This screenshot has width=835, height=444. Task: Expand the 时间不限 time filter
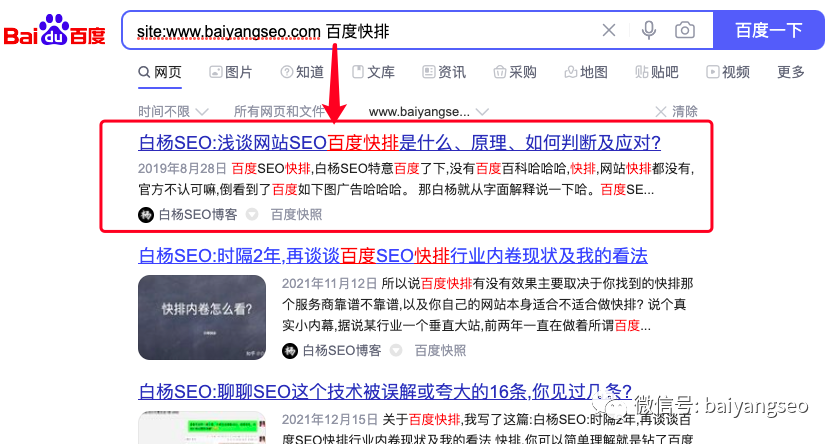click(173, 111)
